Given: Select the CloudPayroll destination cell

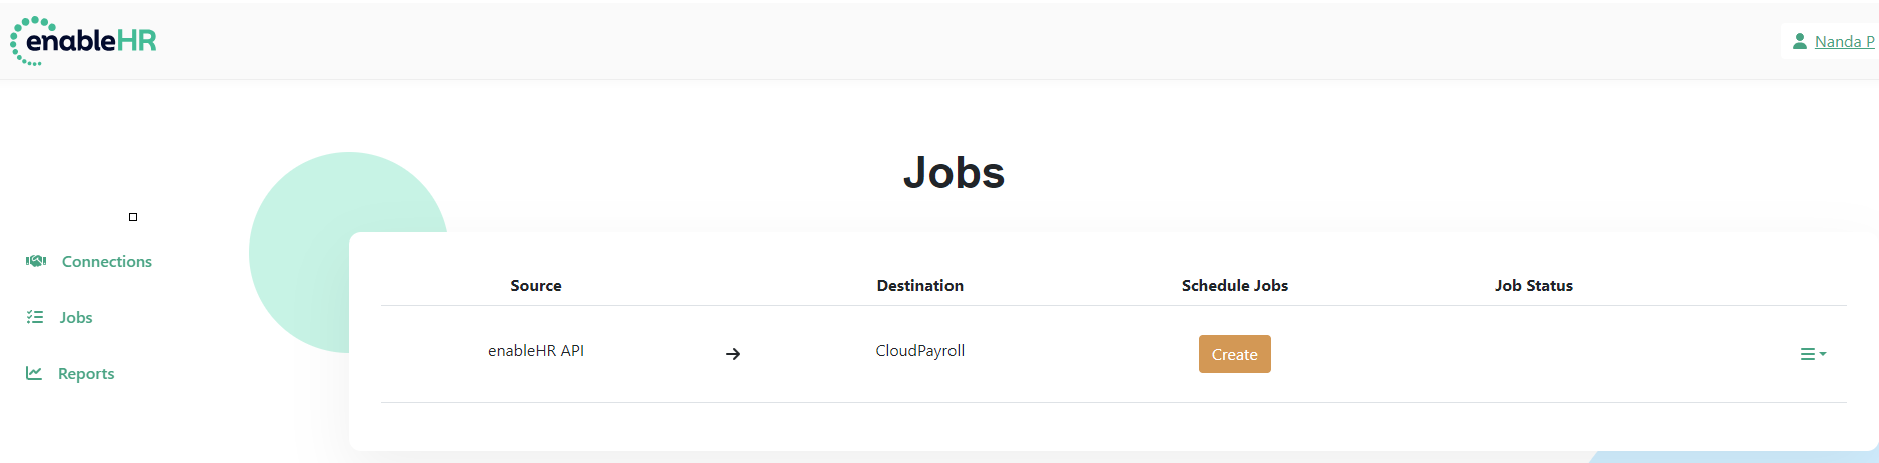Looking at the screenshot, I should click(920, 350).
